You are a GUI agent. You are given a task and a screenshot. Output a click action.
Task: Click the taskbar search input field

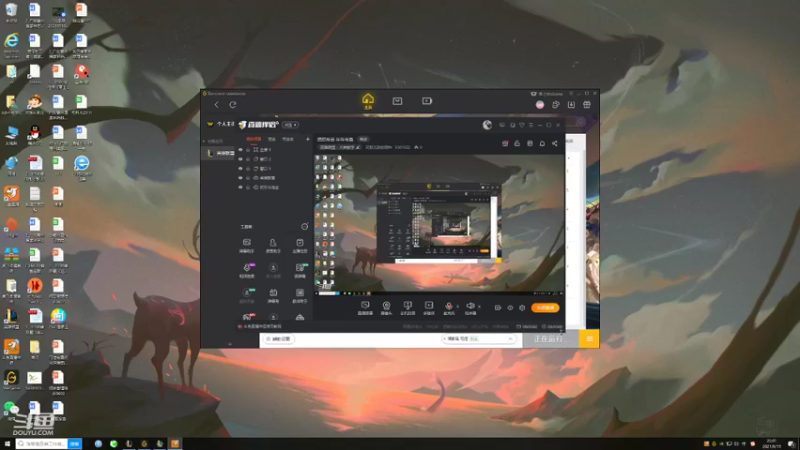tap(42, 444)
